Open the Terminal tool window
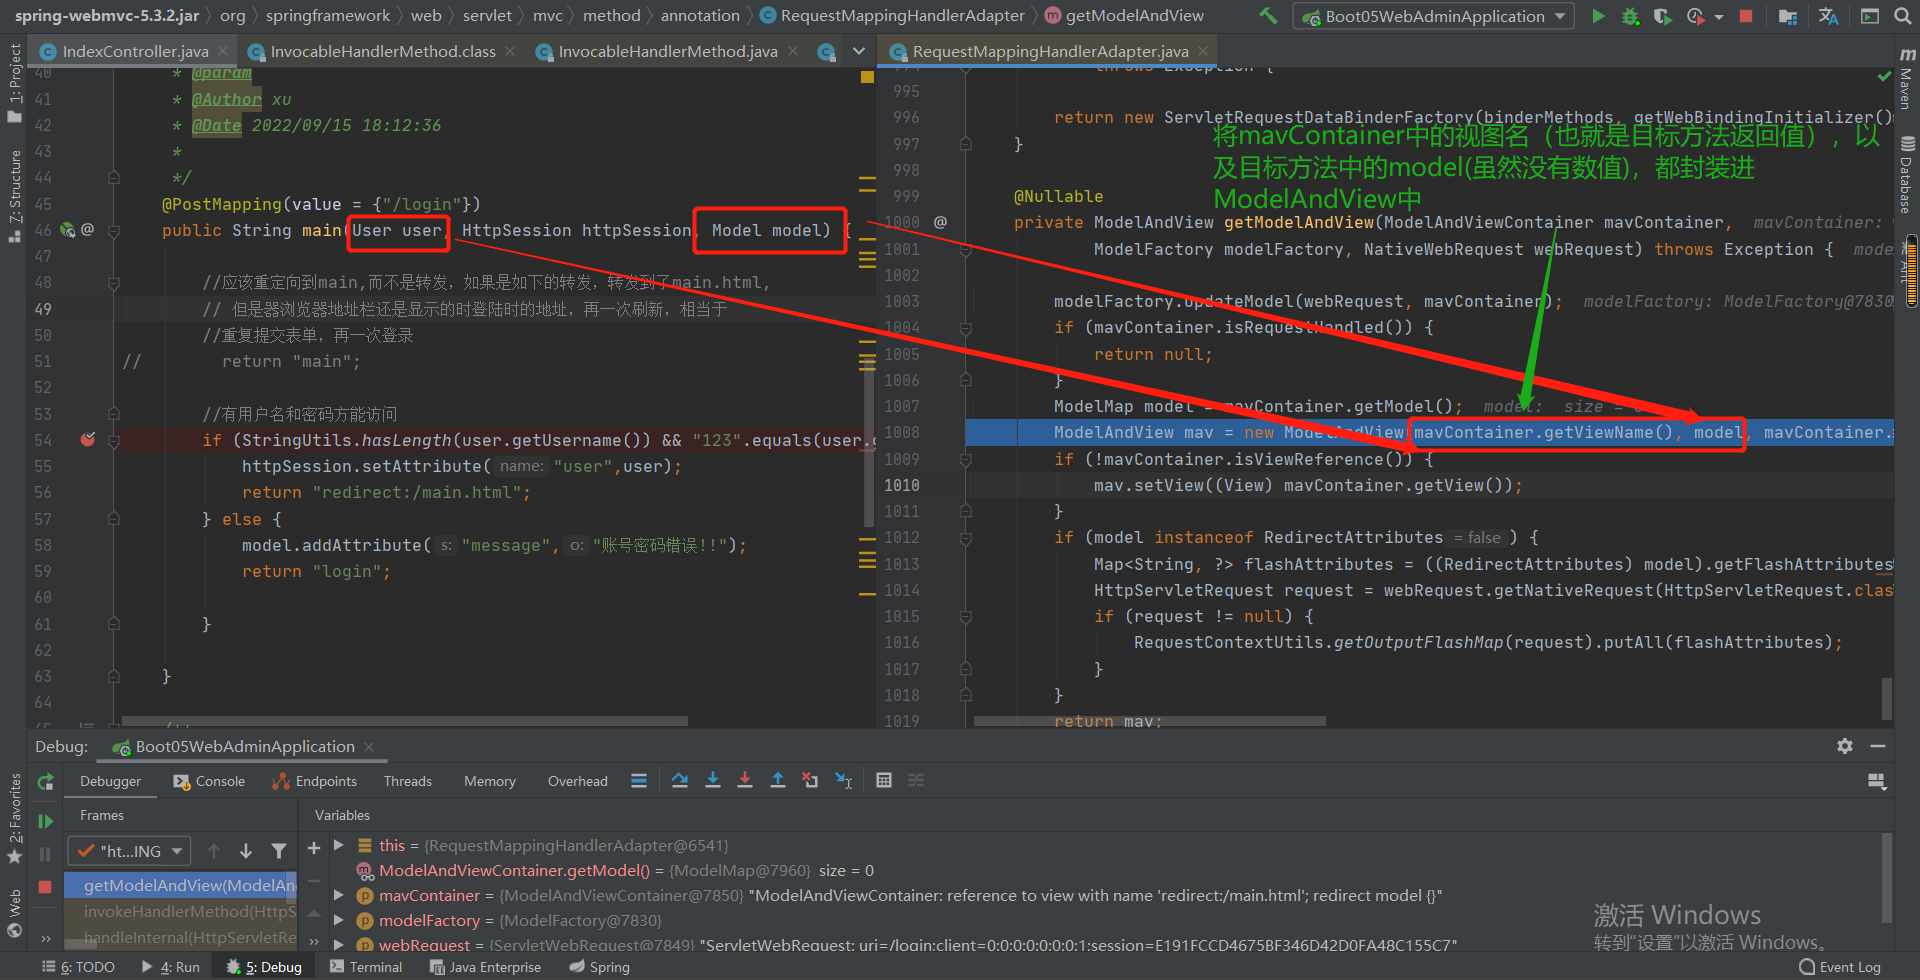 tap(366, 967)
